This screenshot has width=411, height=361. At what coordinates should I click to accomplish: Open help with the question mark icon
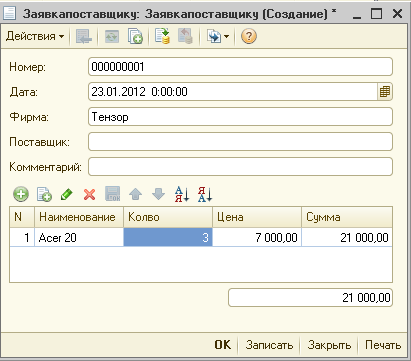pos(249,36)
